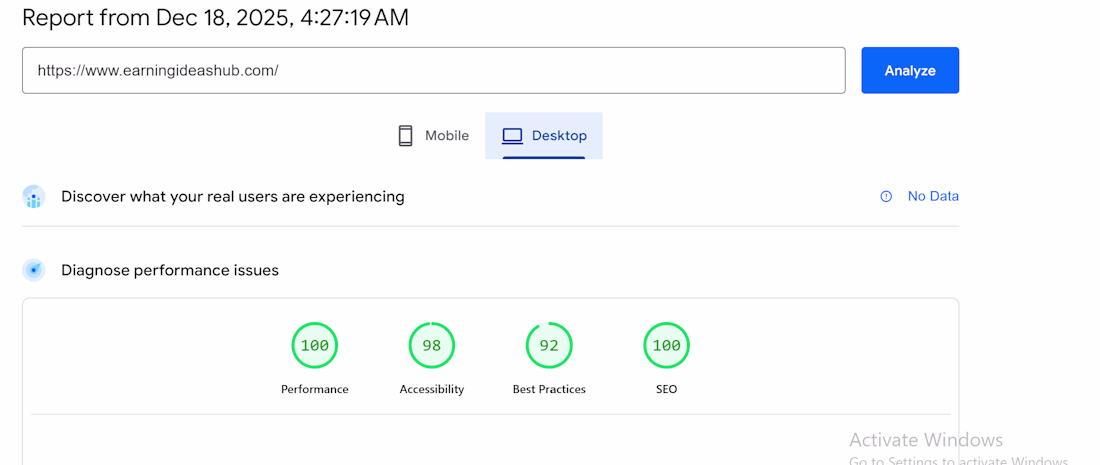
Task: Click the Best Practices gauge showing 92
Action: coord(549,346)
